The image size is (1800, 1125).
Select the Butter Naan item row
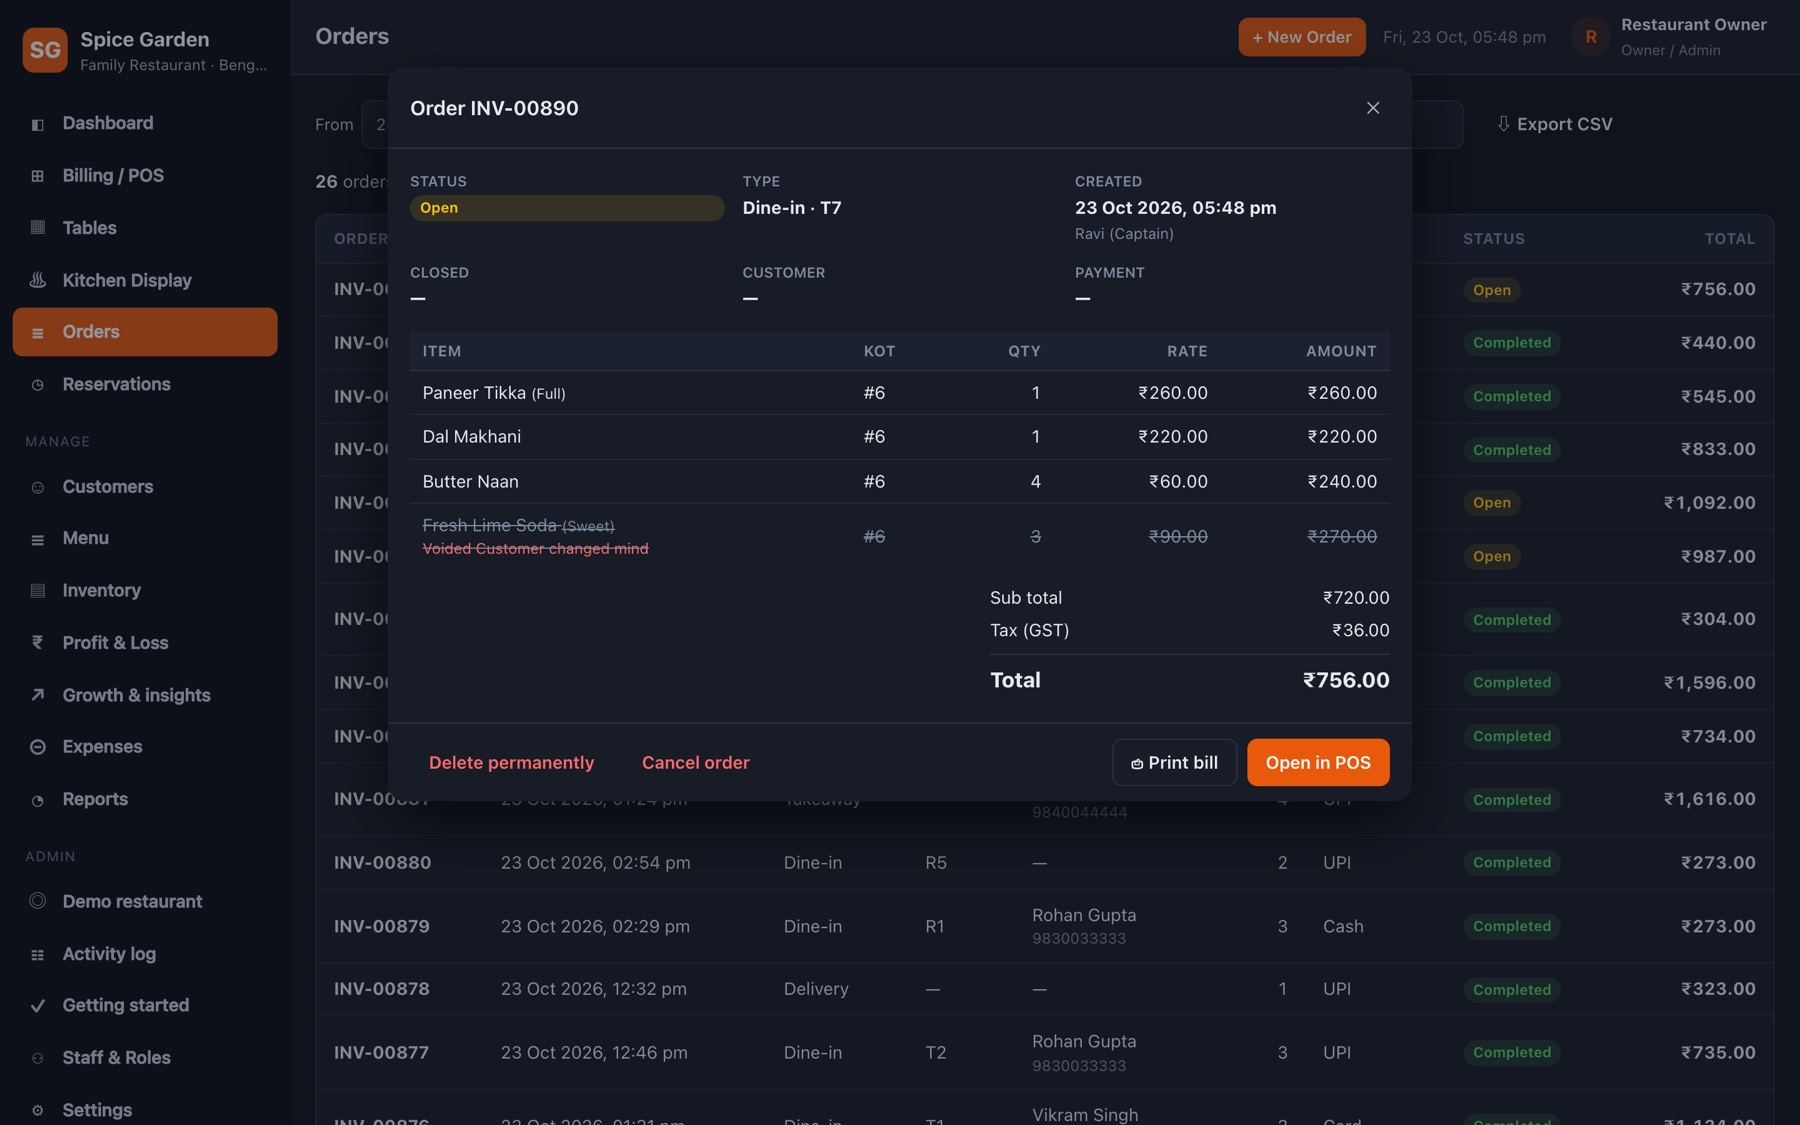tap(899, 481)
